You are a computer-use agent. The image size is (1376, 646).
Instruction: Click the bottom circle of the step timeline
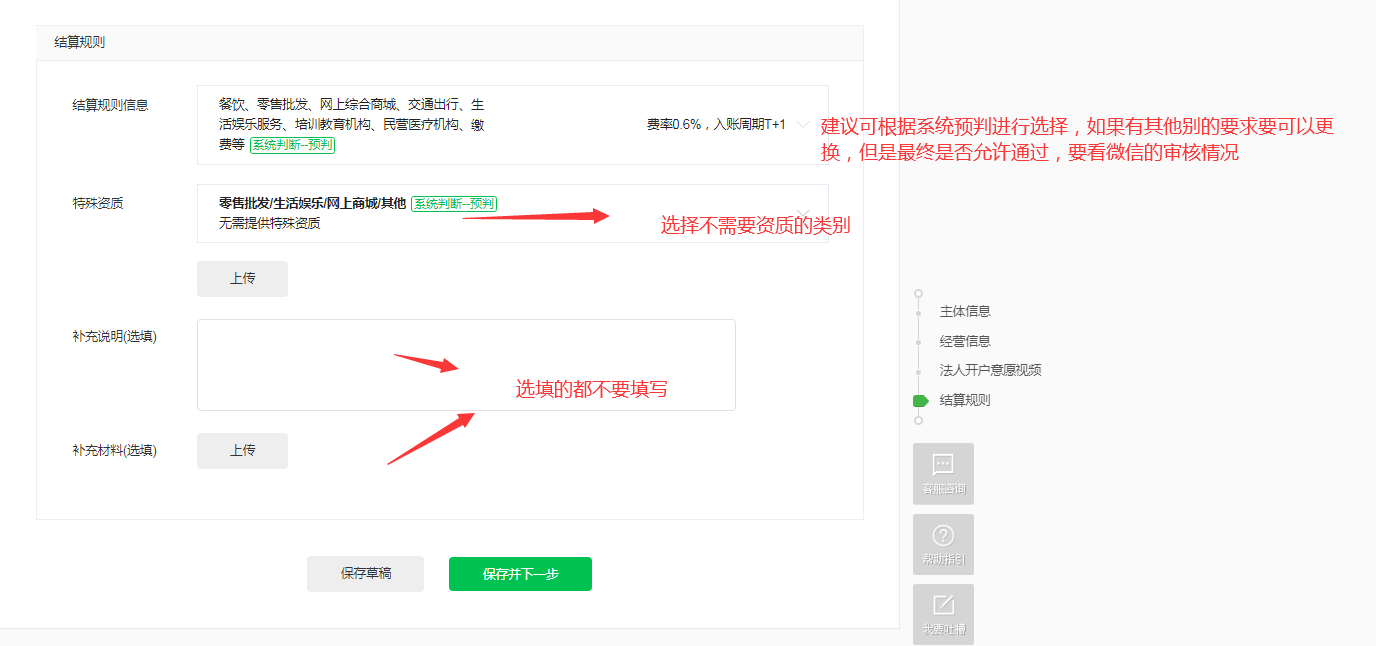[918, 421]
